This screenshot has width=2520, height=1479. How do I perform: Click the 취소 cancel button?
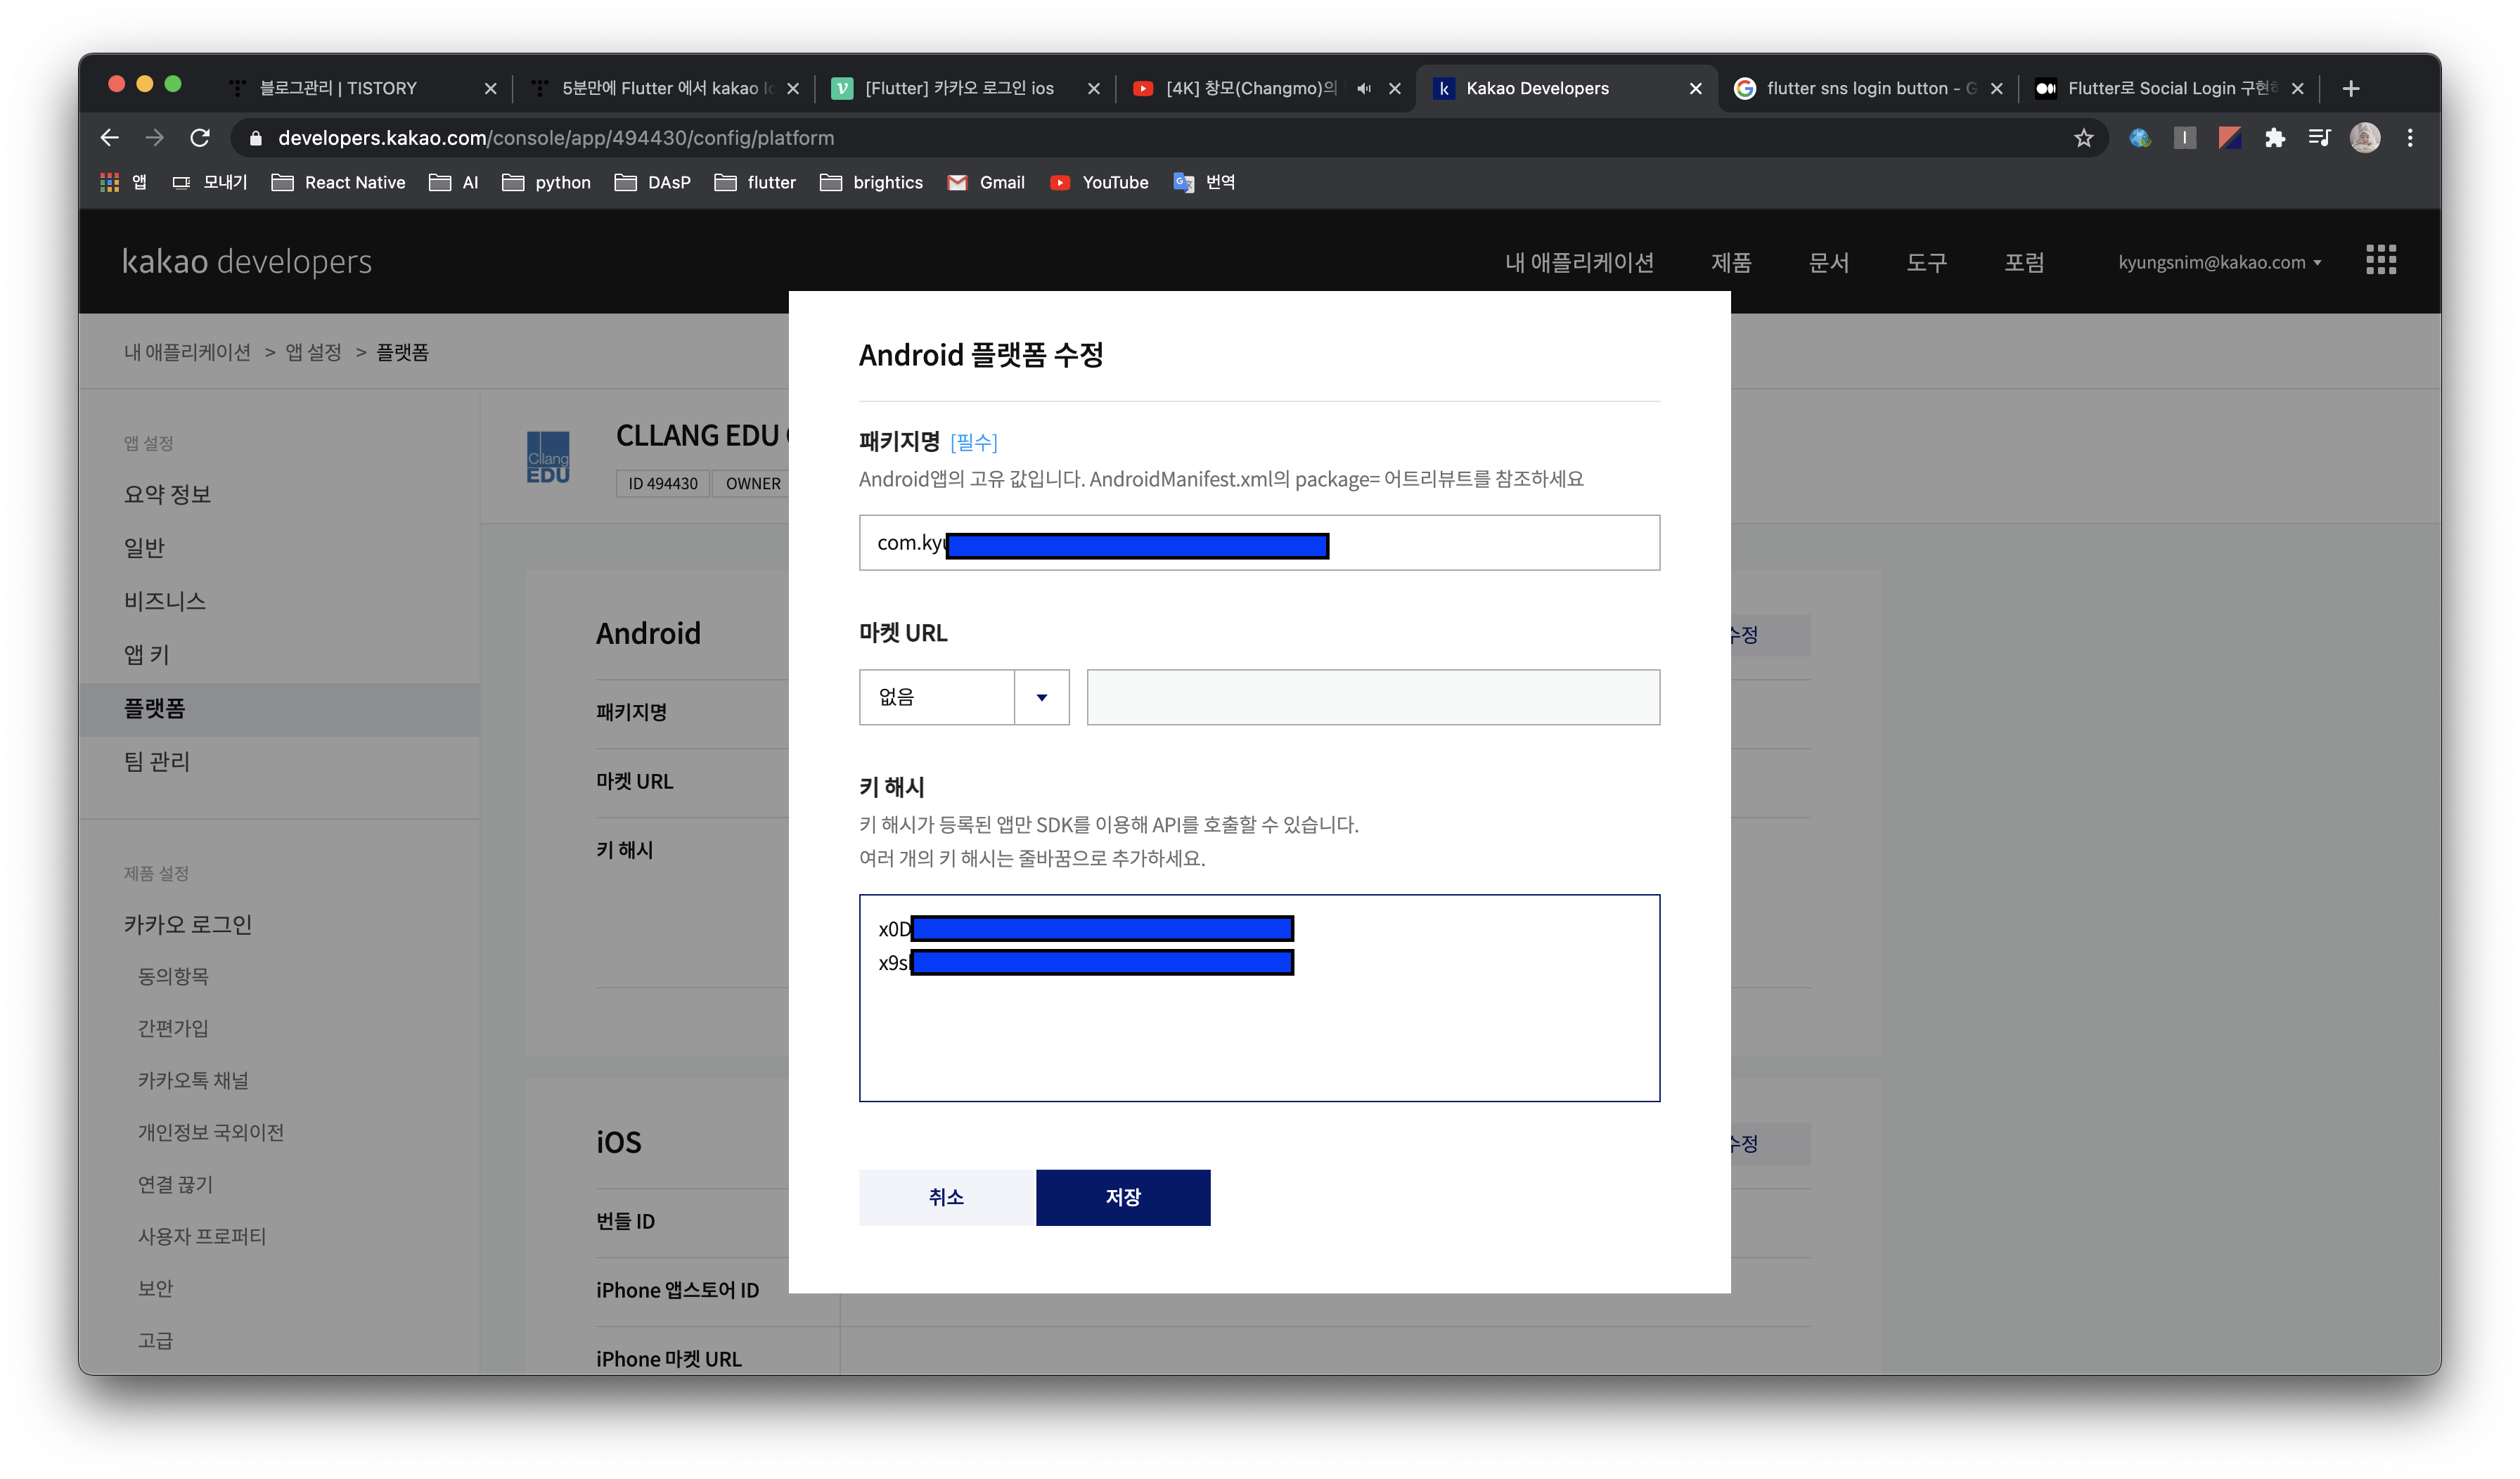click(946, 1197)
